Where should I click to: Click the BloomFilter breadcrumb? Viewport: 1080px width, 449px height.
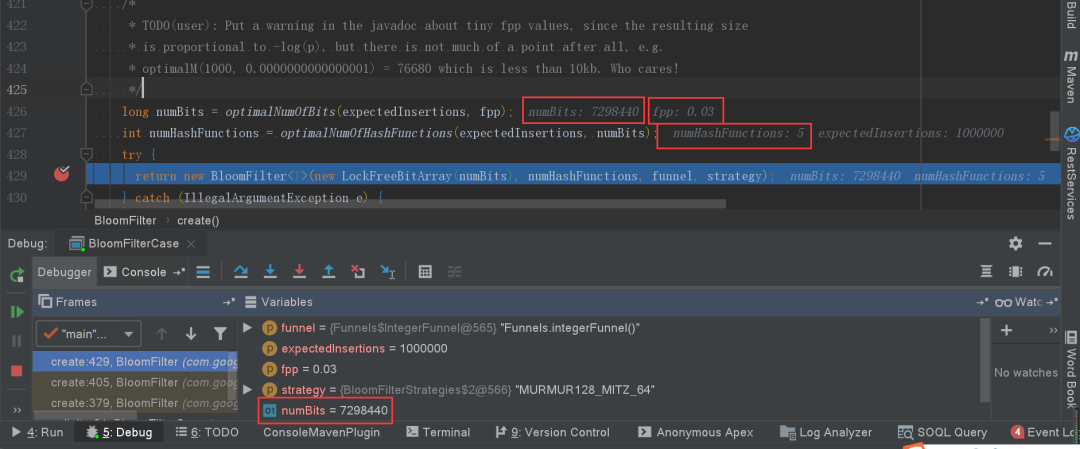point(125,220)
